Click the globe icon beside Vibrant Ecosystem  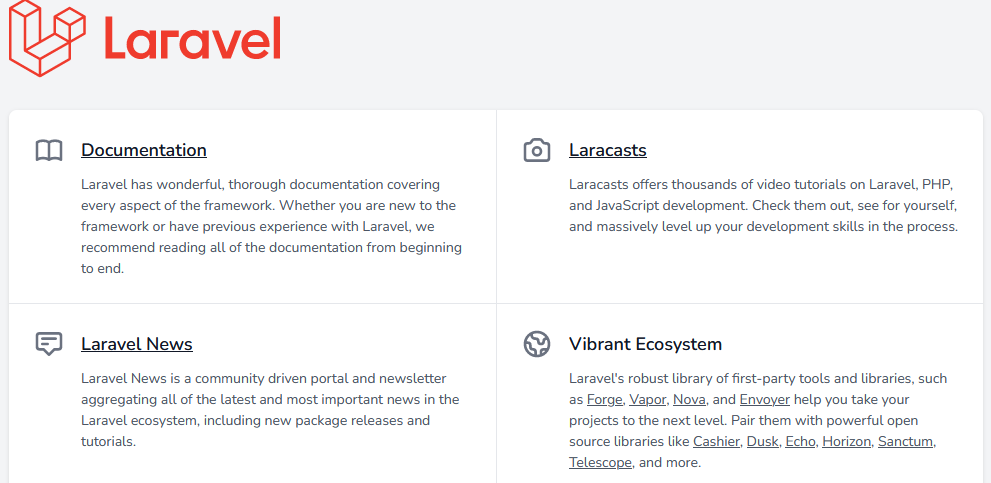point(537,345)
